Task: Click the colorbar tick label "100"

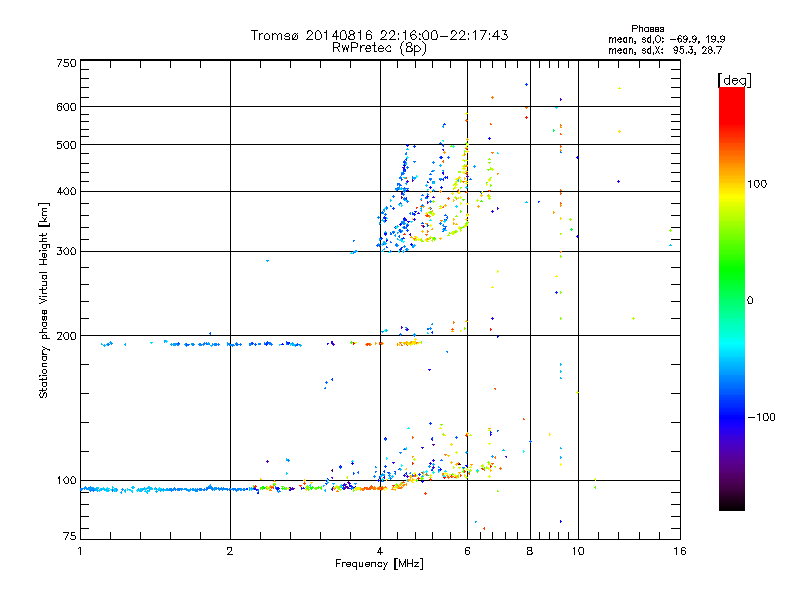Action: coord(757,184)
